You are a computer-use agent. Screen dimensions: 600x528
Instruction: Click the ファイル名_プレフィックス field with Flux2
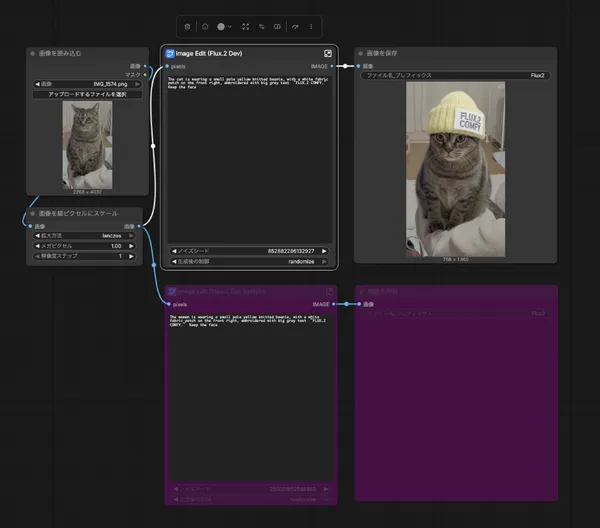pos(455,75)
